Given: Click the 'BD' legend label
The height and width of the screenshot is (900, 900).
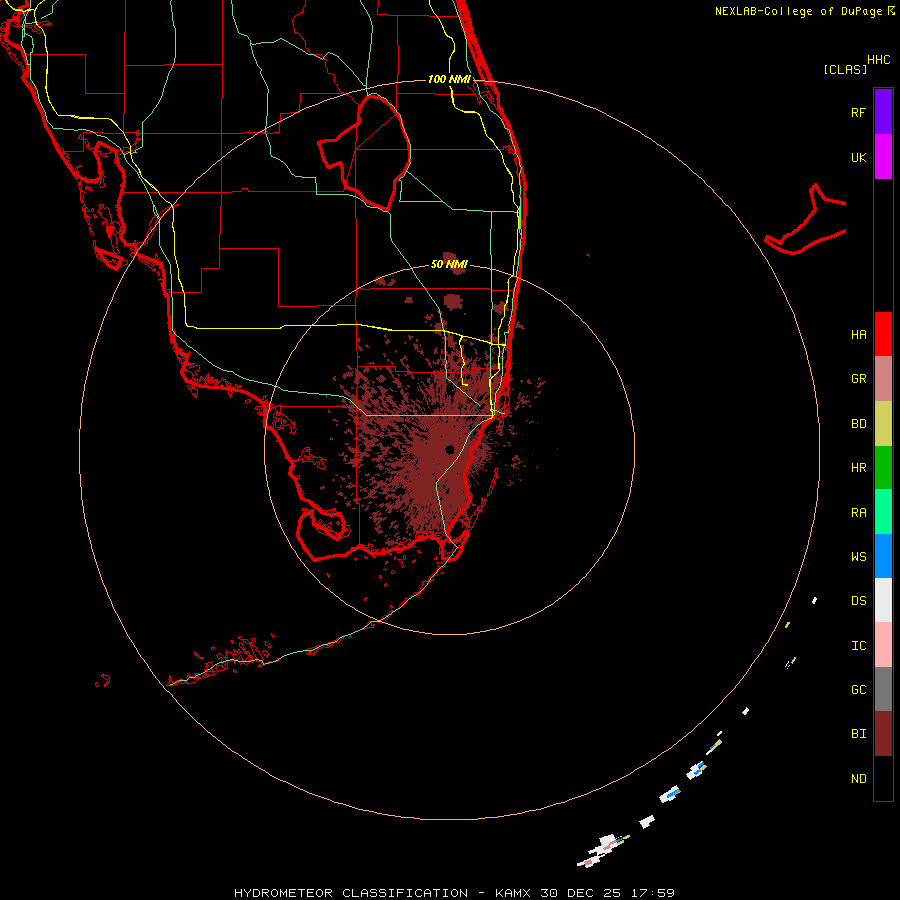Looking at the screenshot, I should coord(858,424).
